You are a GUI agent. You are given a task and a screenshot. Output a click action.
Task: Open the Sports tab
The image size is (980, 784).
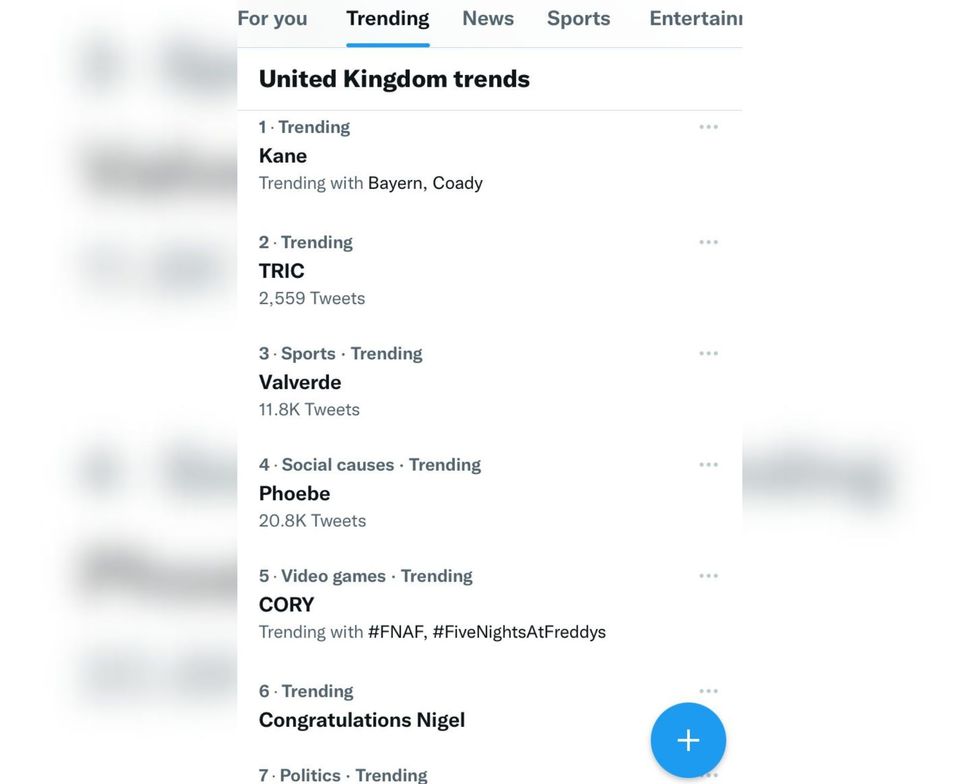pyautogui.click(x=579, y=19)
